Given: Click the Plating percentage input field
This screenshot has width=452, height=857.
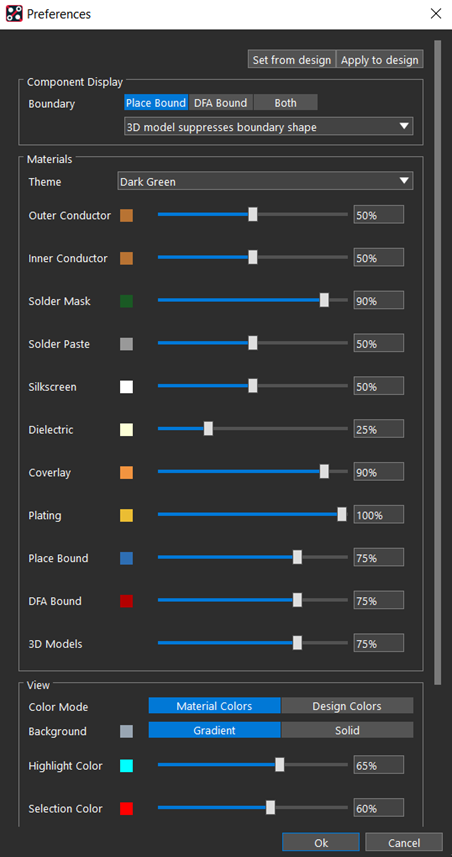Looking at the screenshot, I should [x=379, y=515].
